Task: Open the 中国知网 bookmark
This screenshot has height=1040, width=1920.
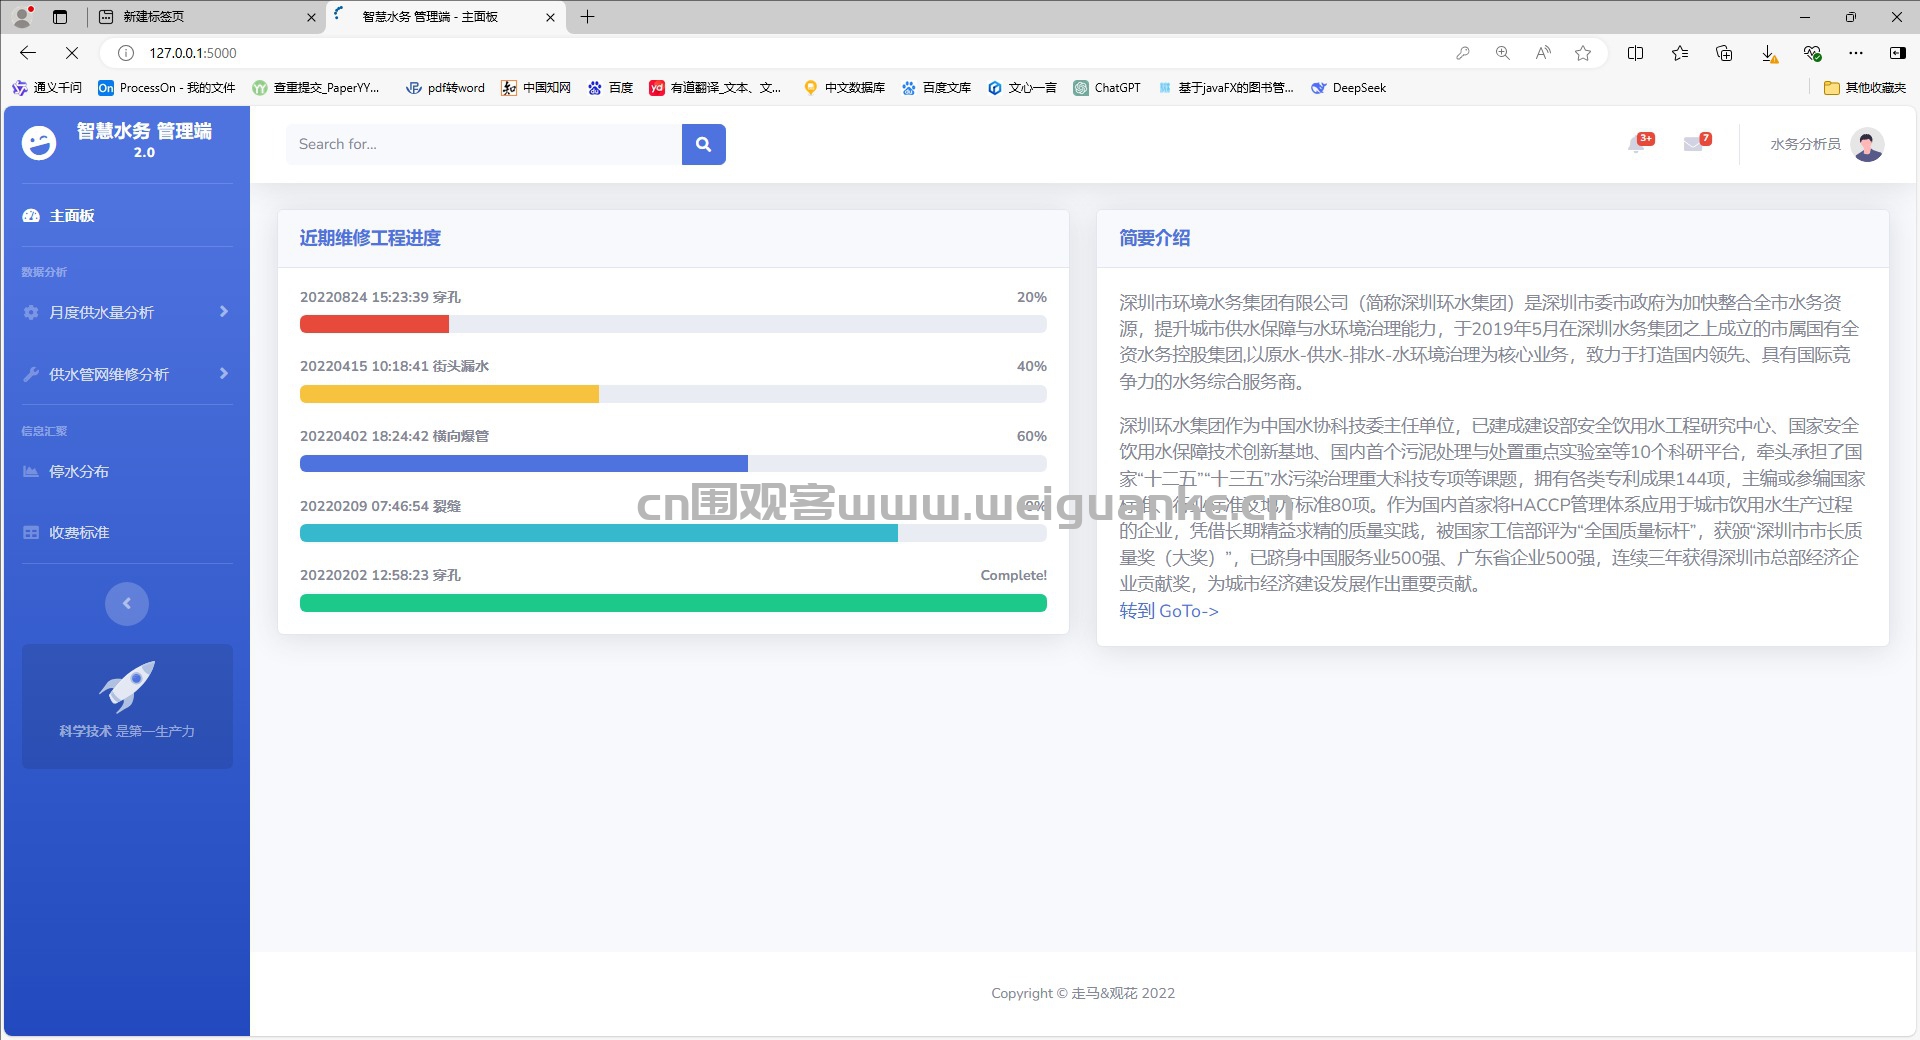Action: click(x=536, y=88)
